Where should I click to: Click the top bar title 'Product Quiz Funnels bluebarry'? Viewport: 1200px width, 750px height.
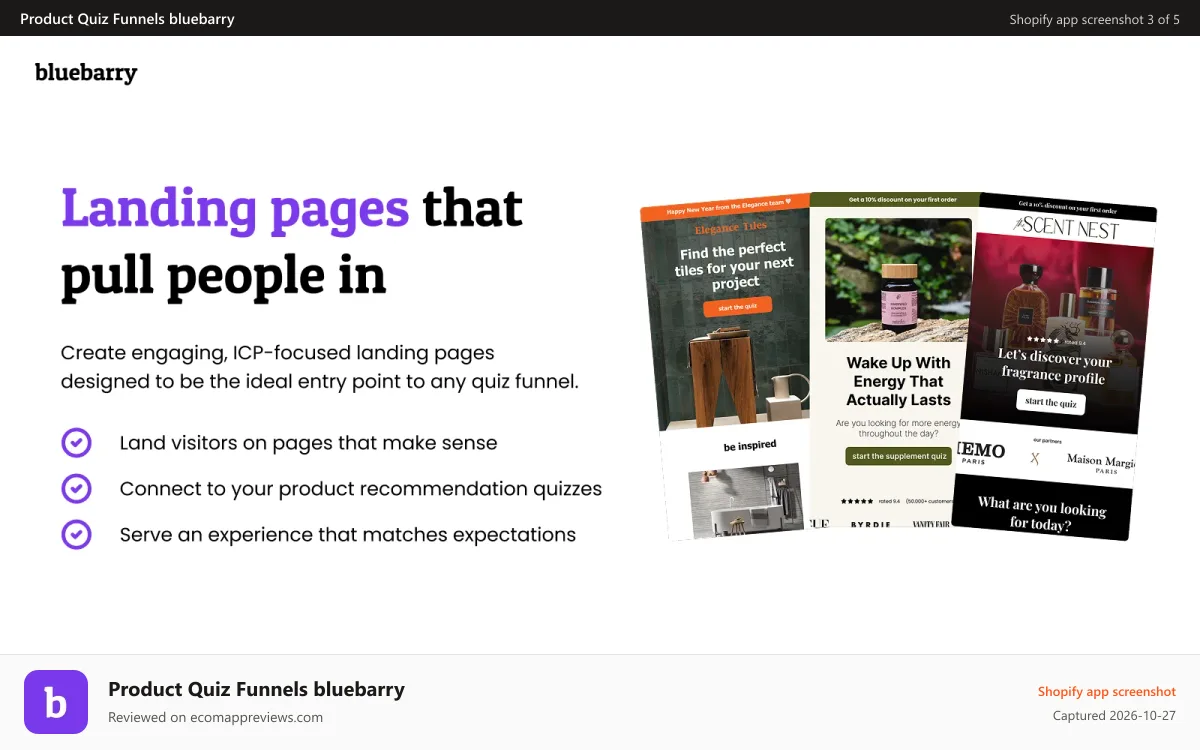127,19
